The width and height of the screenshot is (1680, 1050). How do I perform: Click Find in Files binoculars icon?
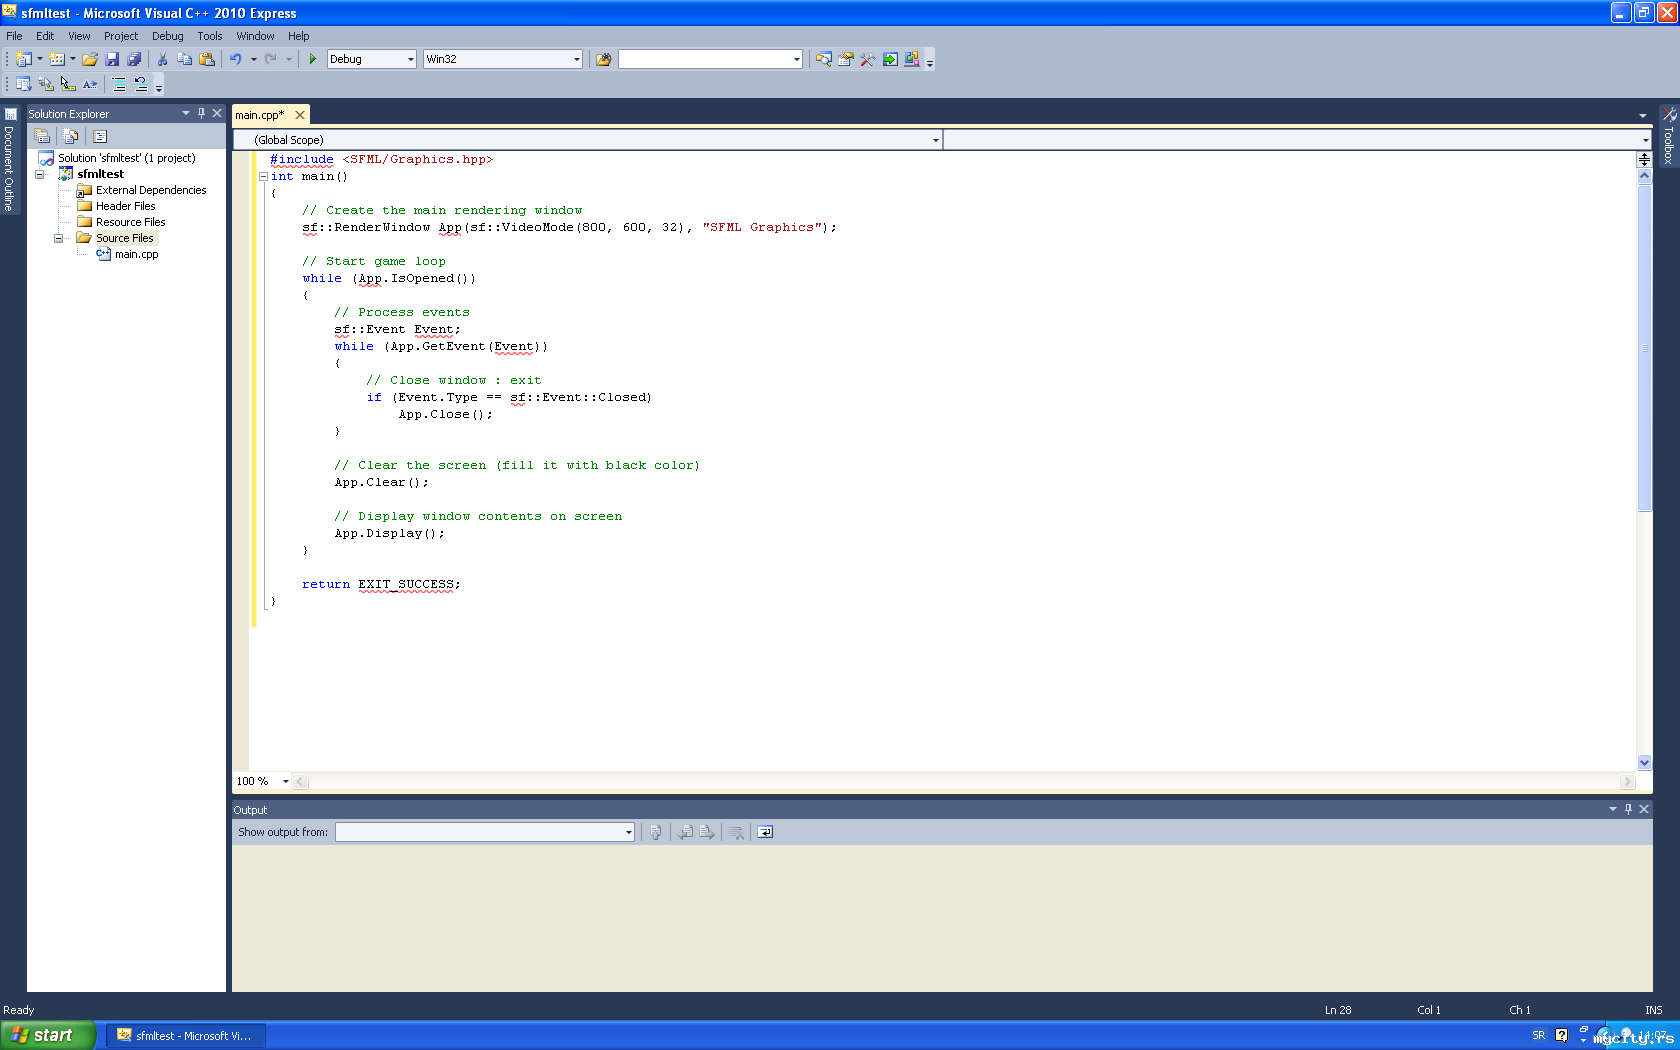tap(603, 59)
